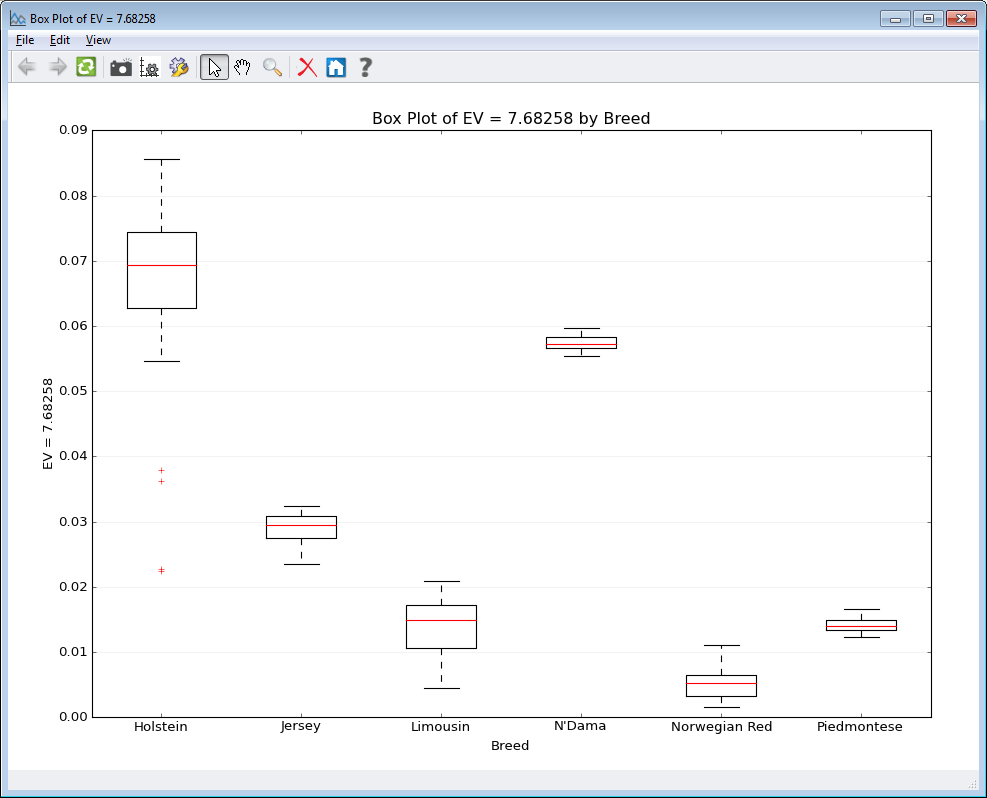Activate the arrow selection tool

(213, 67)
